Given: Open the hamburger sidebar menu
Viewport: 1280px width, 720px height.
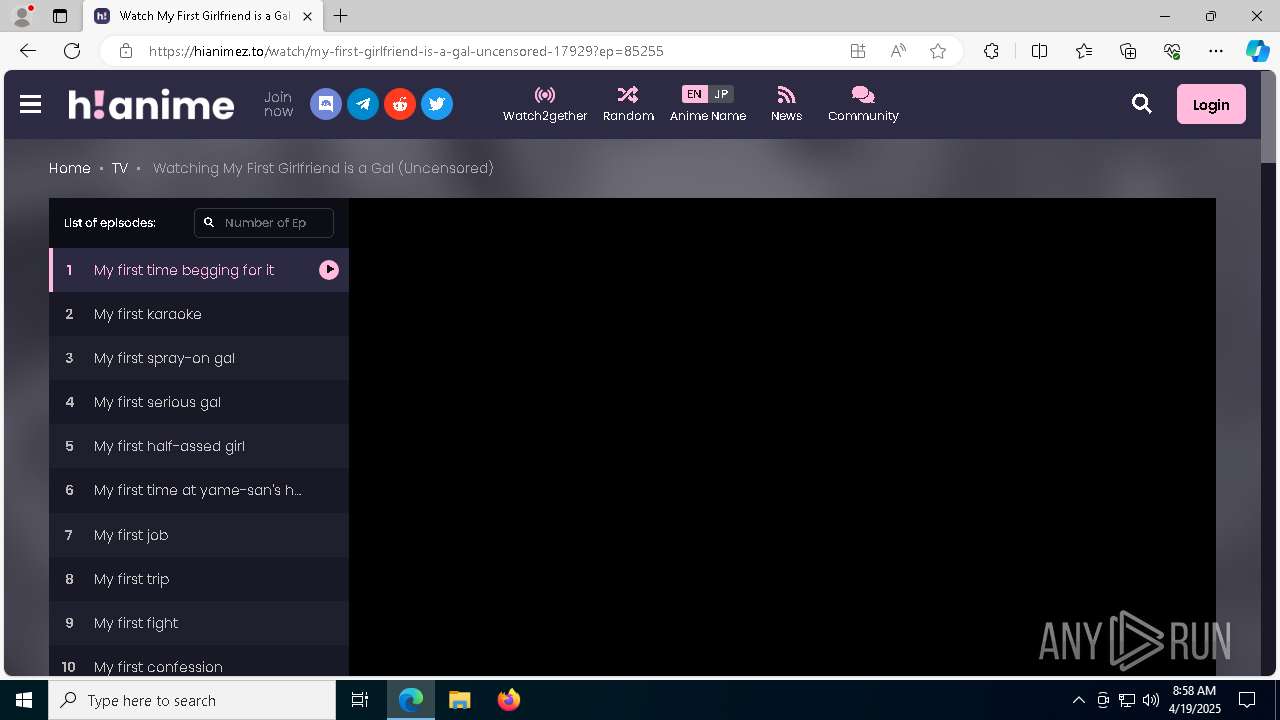Looking at the screenshot, I should coord(30,104).
